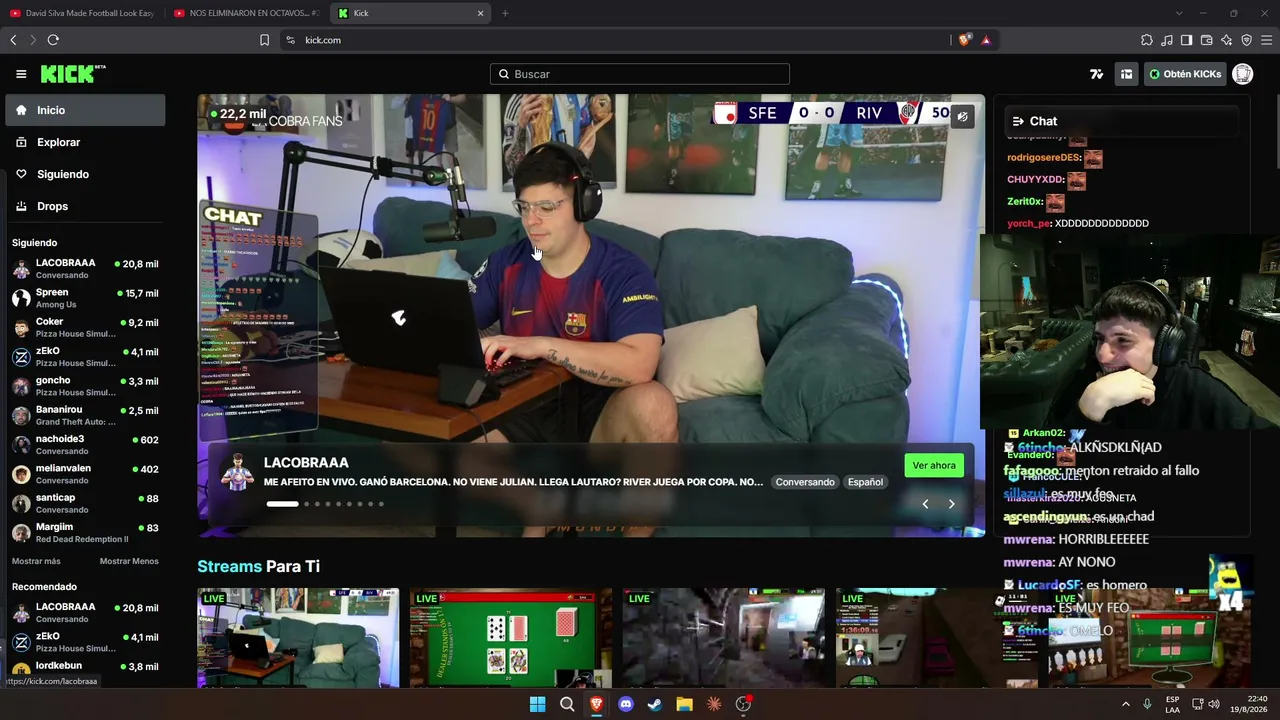Screen dimensions: 1280x720
Task: Open goncho's channel in Siguiendo list
Action: click(85, 386)
